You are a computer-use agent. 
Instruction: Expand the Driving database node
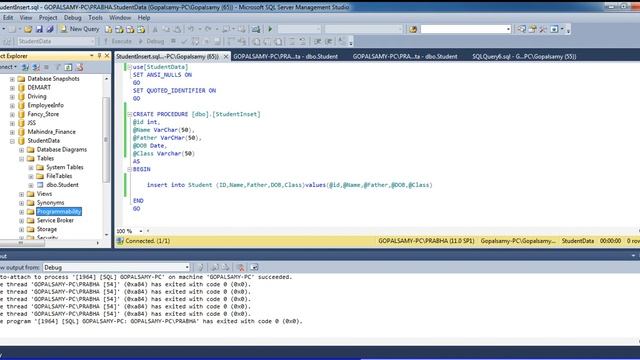(12, 97)
